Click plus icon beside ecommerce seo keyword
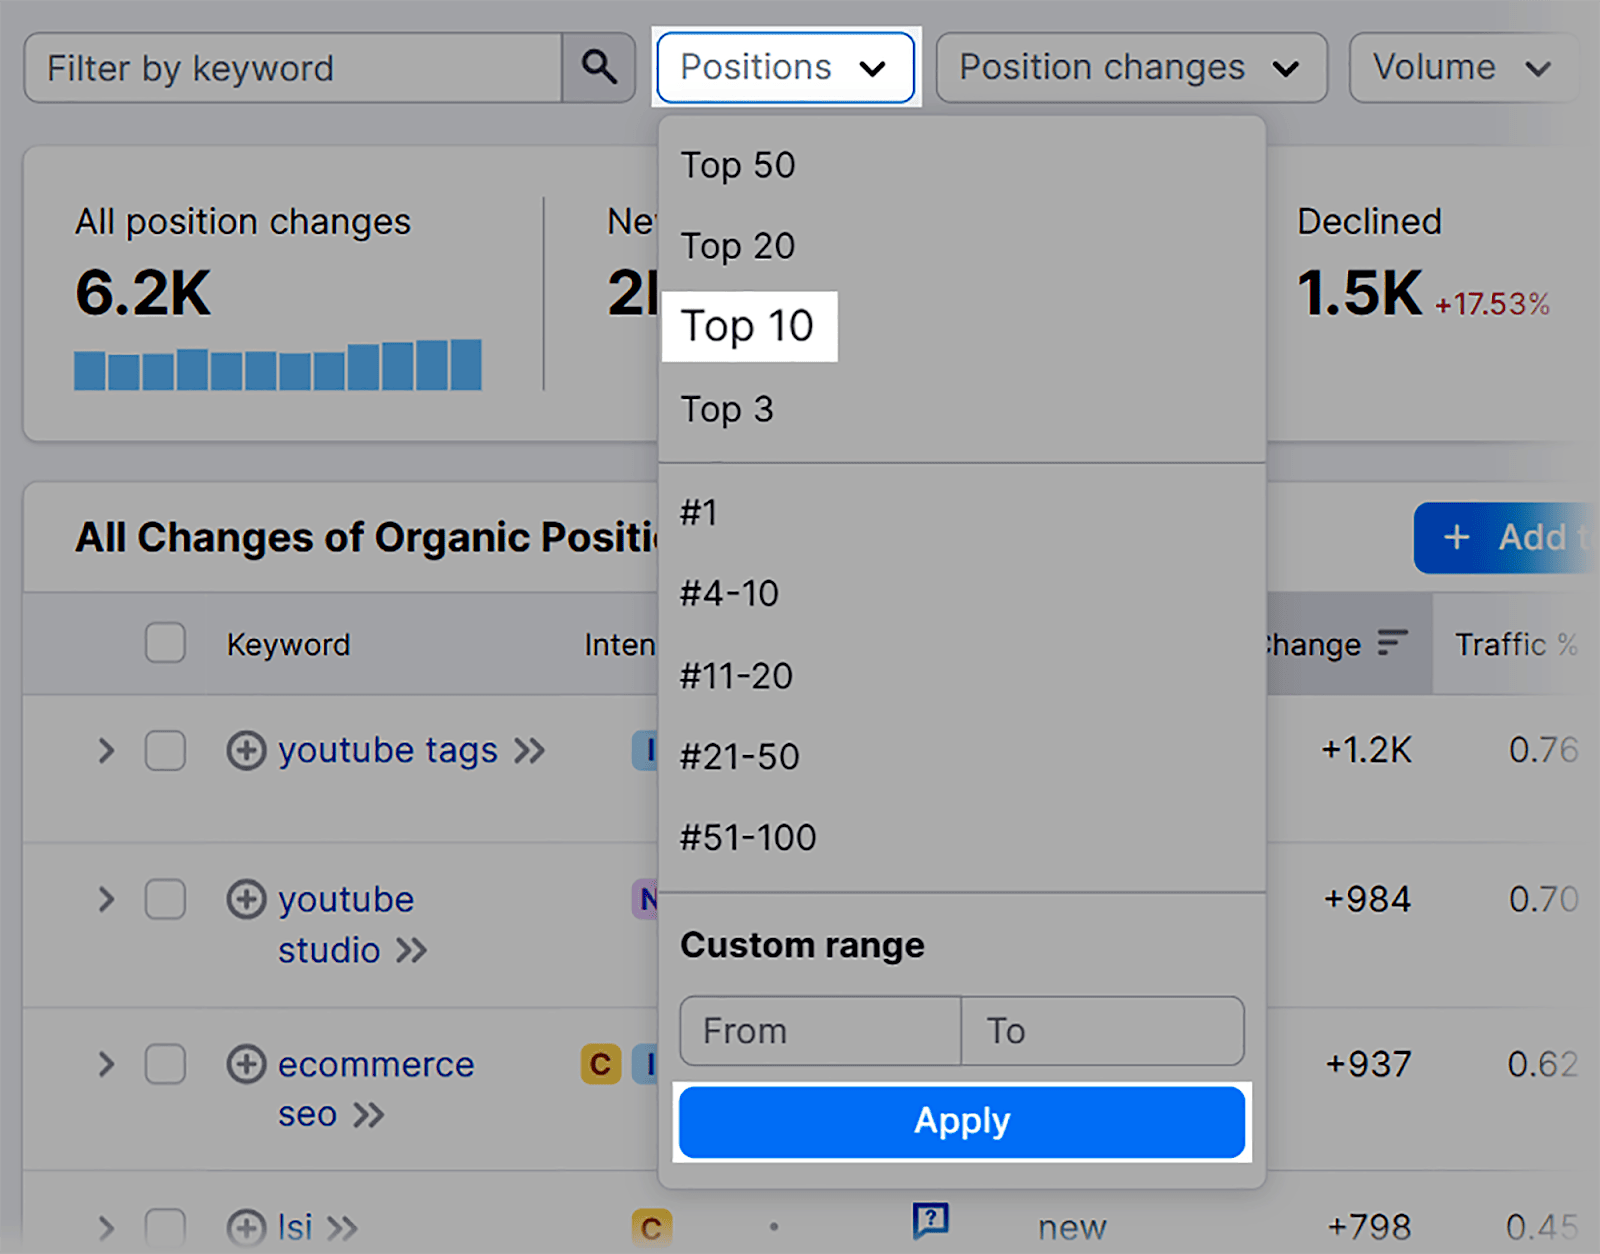This screenshot has width=1600, height=1254. coord(246,1064)
